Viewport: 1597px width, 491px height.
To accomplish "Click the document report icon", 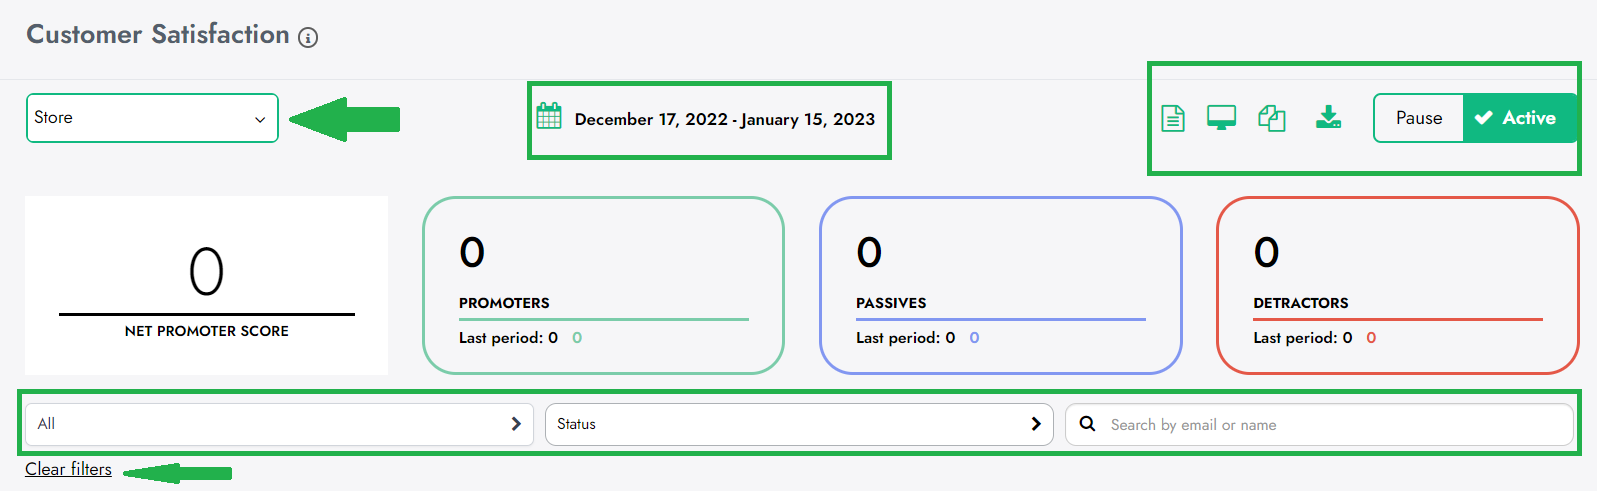I will click(1173, 119).
